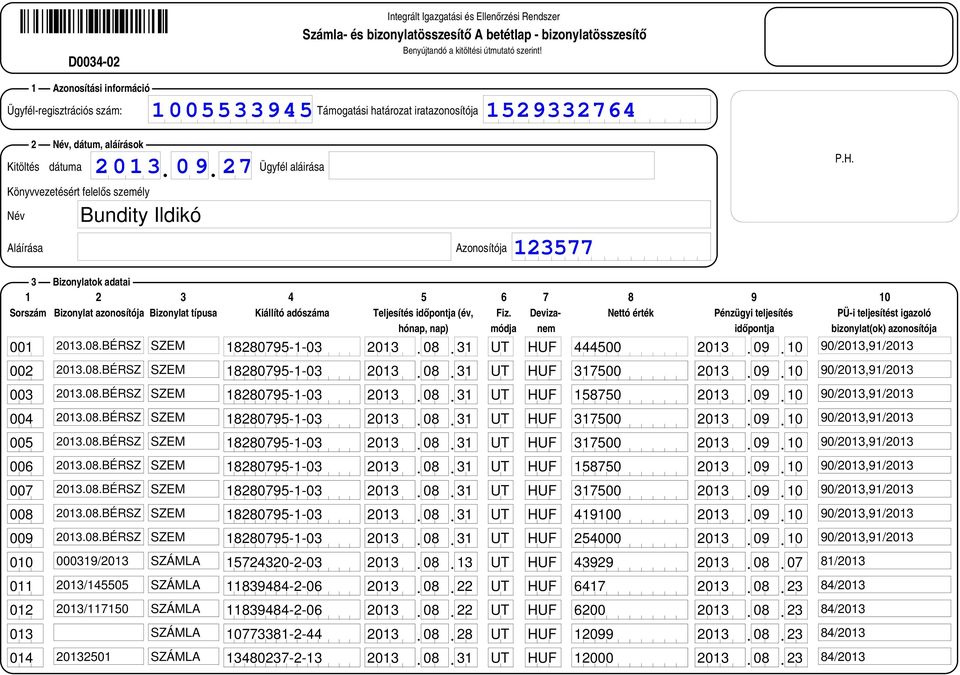
Task: Click the P.H. stamp box
Action: point(844,157)
